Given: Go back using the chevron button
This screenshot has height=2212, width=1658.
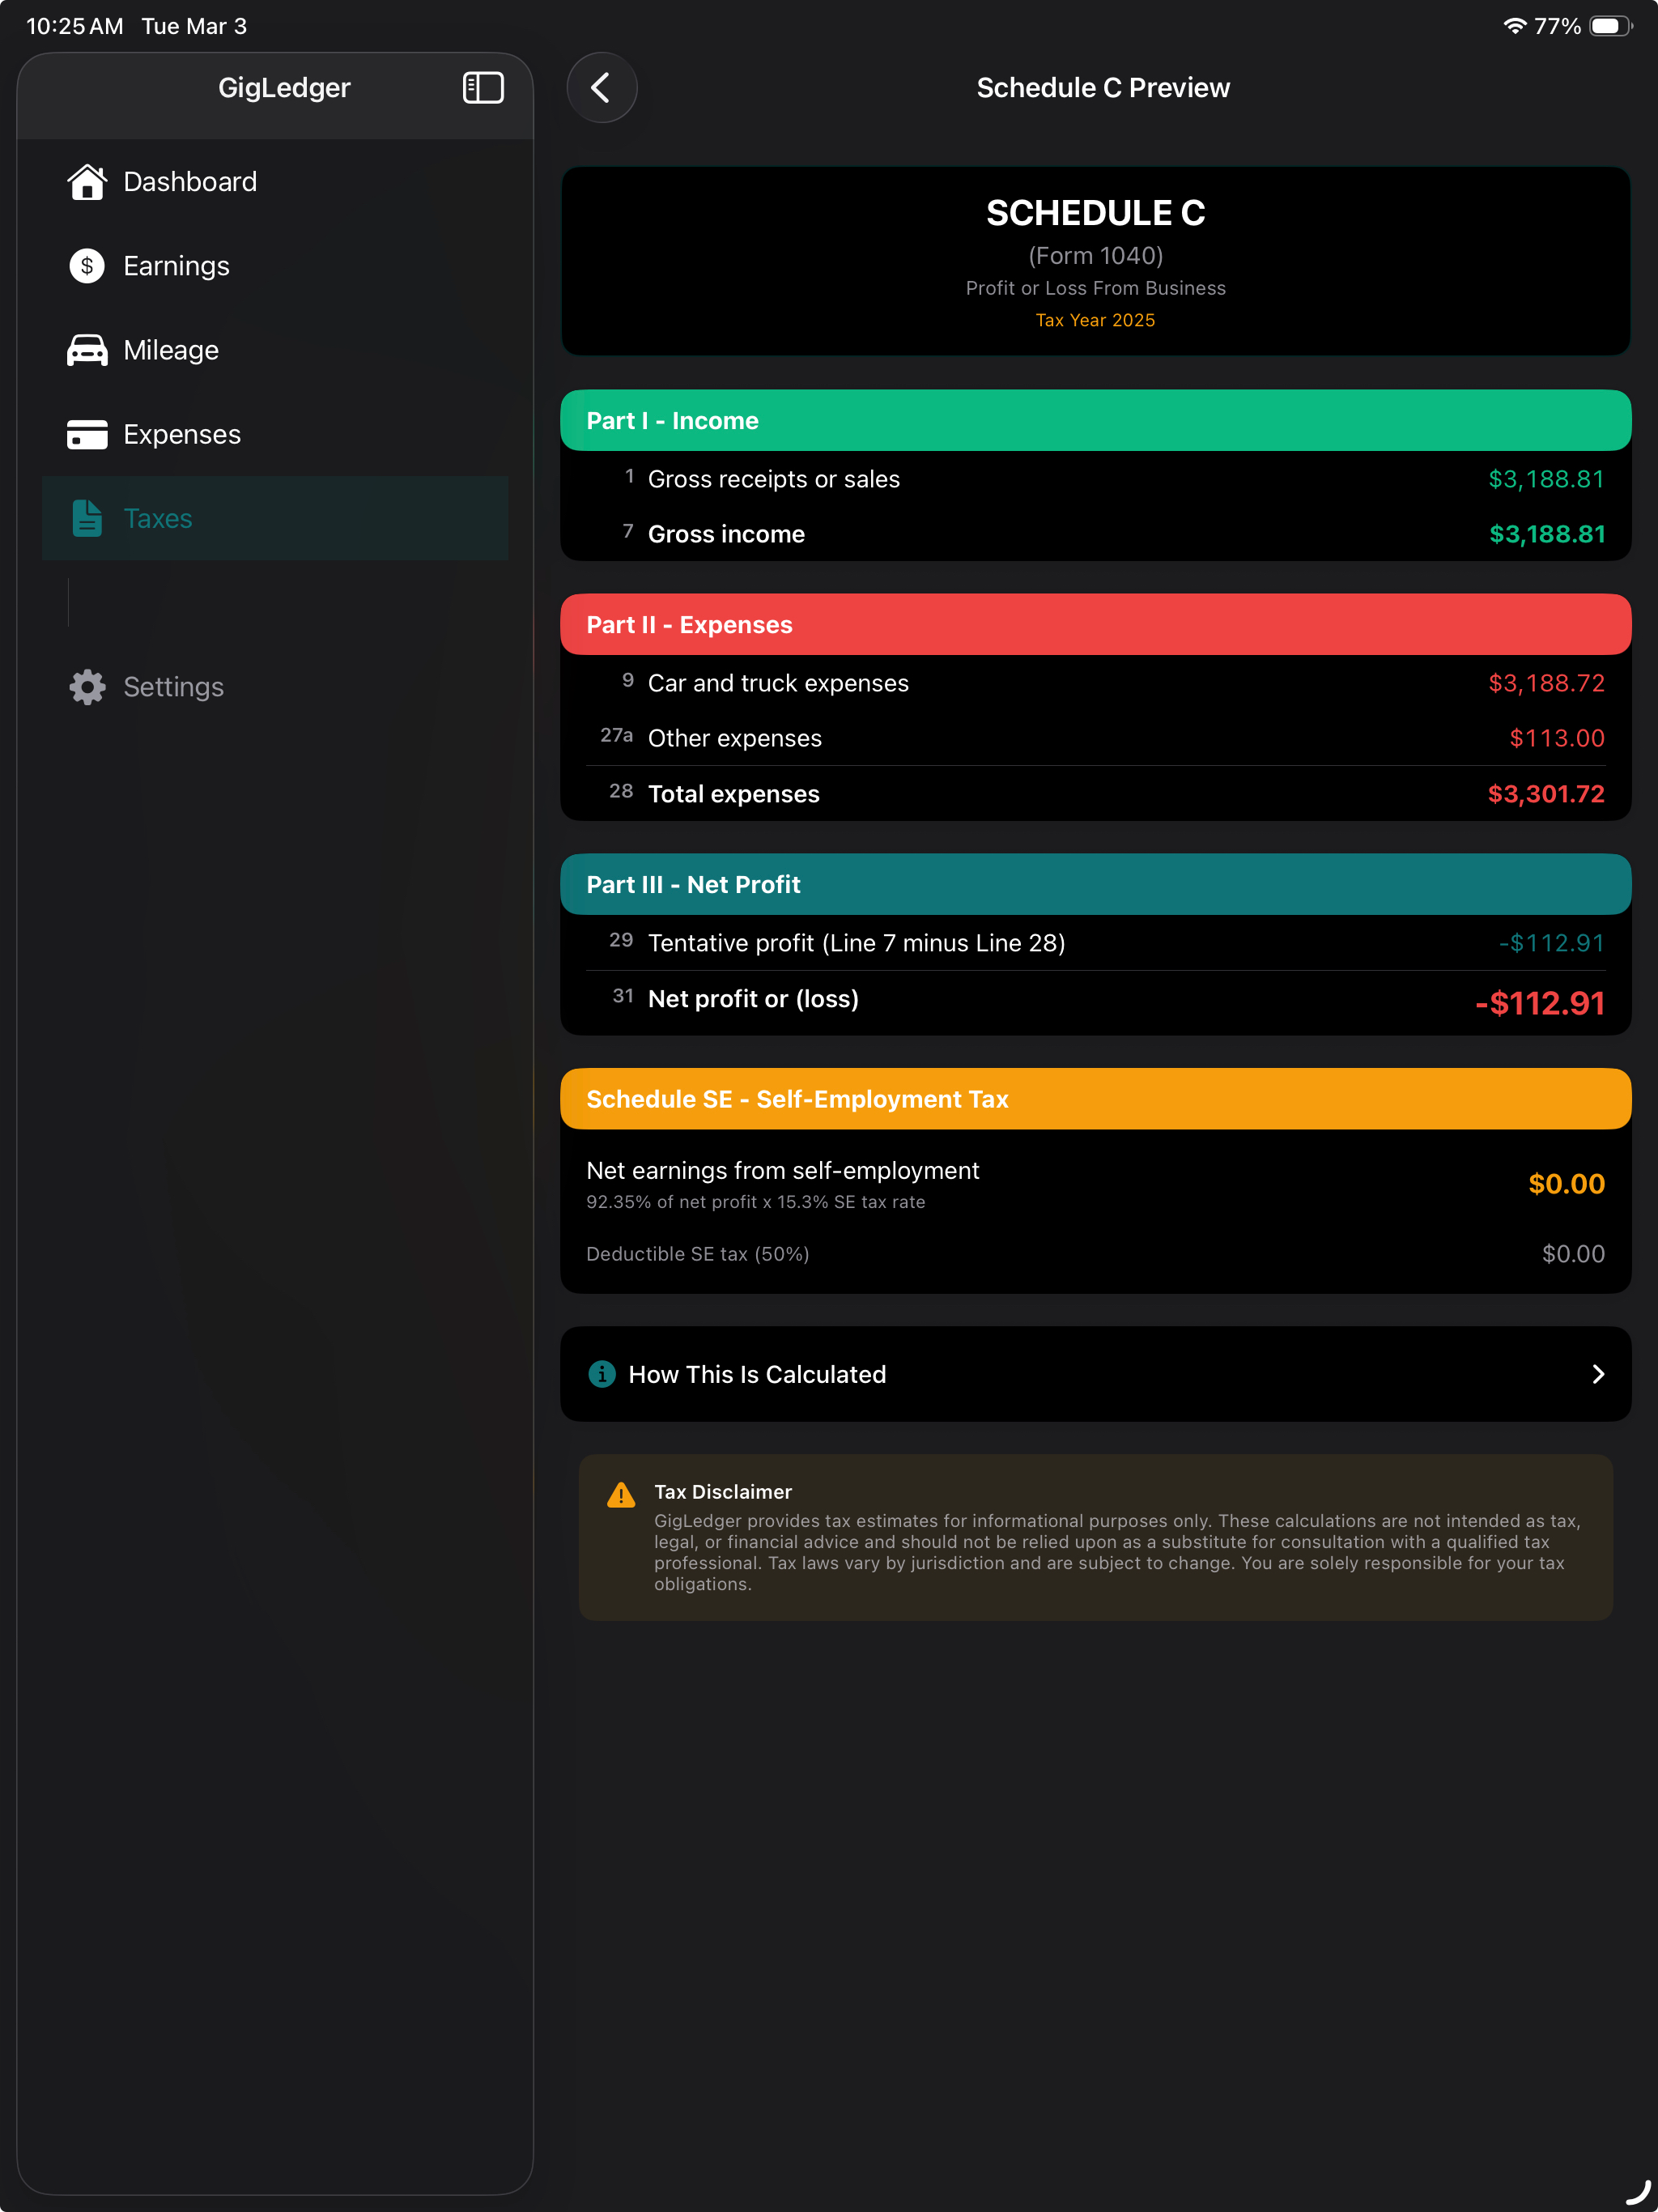Looking at the screenshot, I should click(x=602, y=88).
